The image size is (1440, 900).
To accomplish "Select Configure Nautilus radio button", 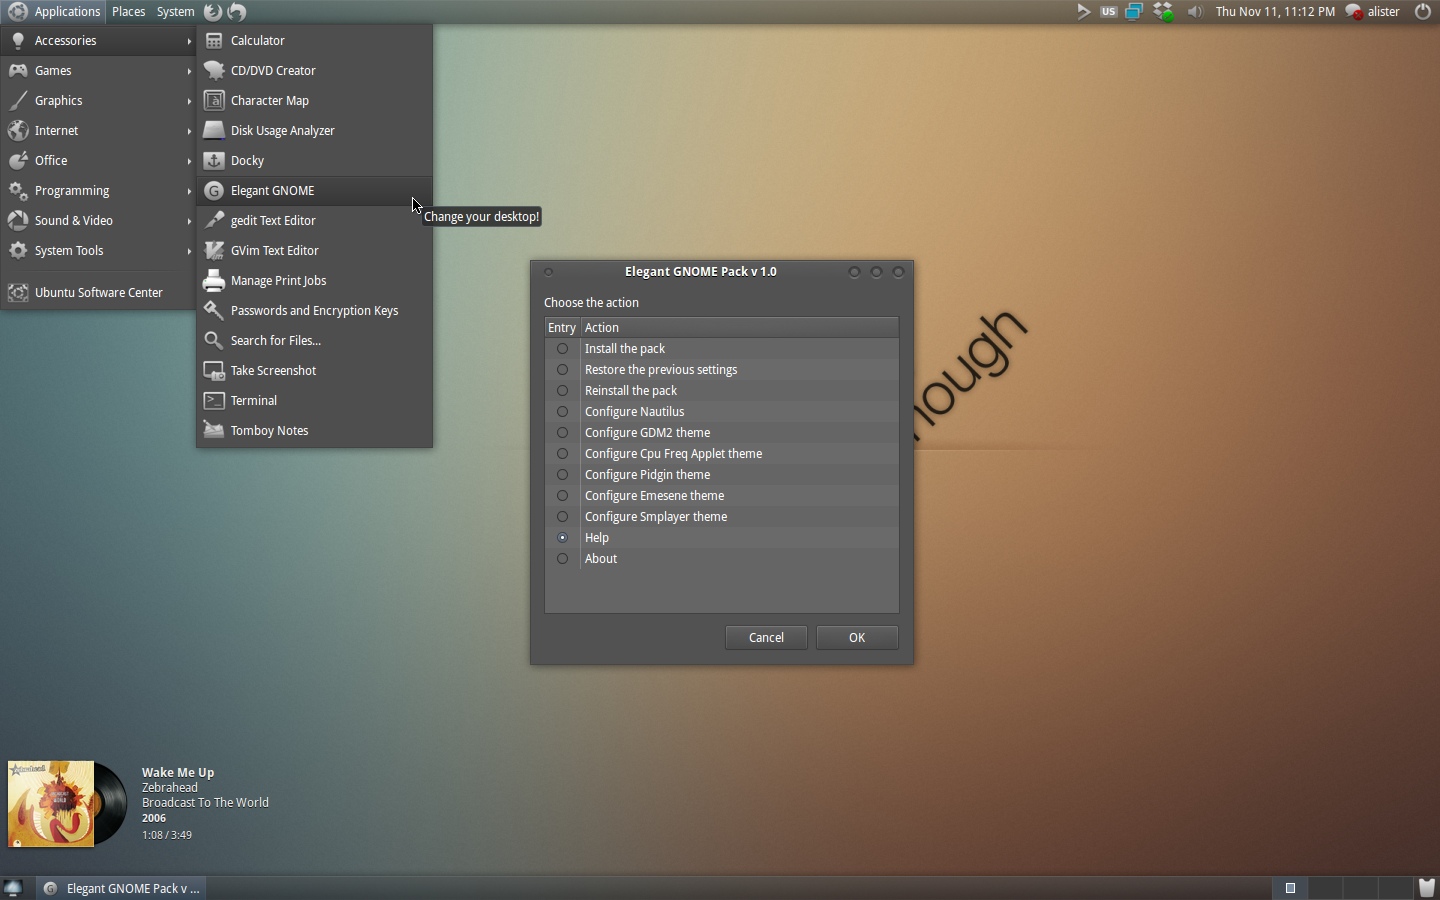I will pyautogui.click(x=562, y=412).
